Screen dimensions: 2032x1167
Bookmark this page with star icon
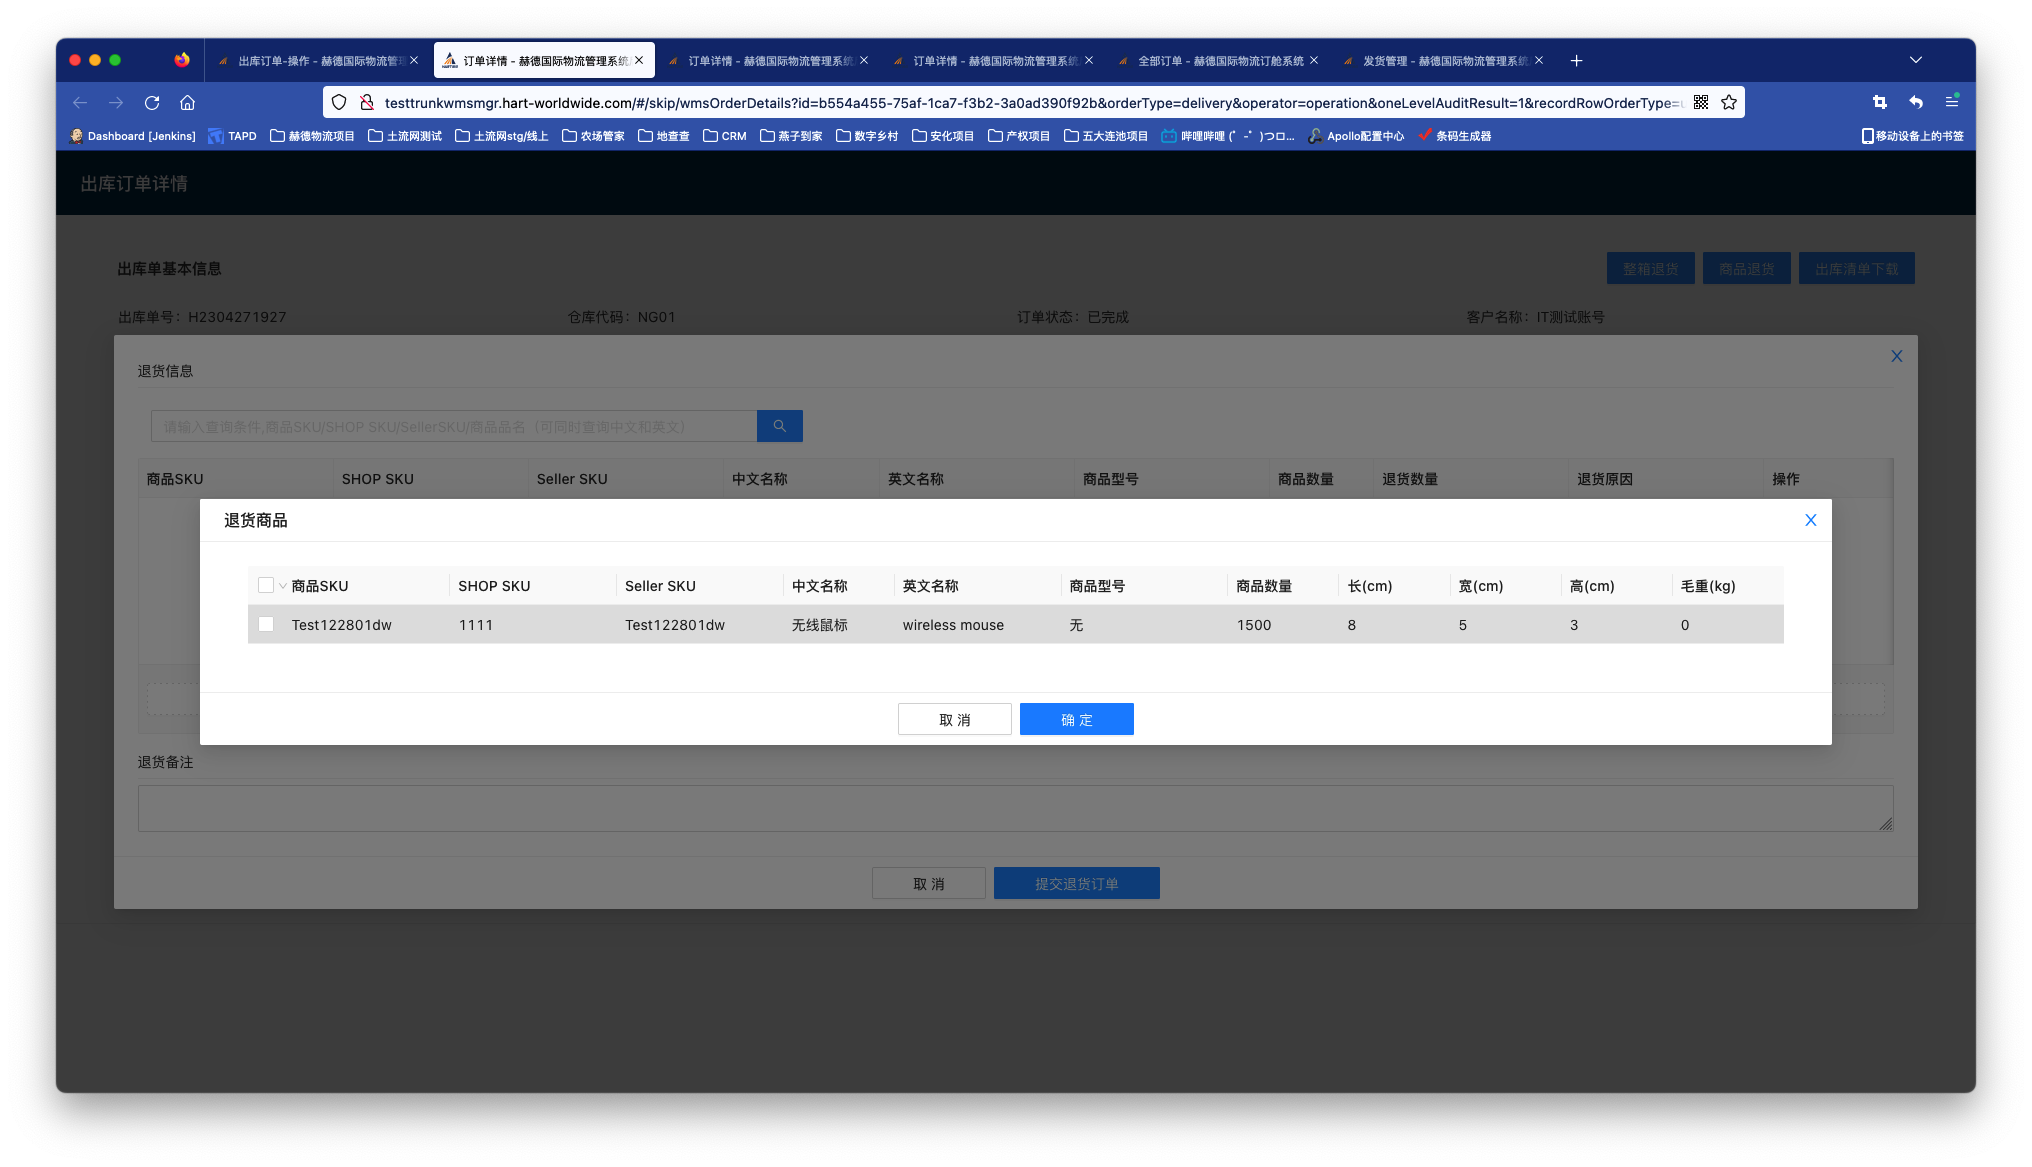point(1729,103)
